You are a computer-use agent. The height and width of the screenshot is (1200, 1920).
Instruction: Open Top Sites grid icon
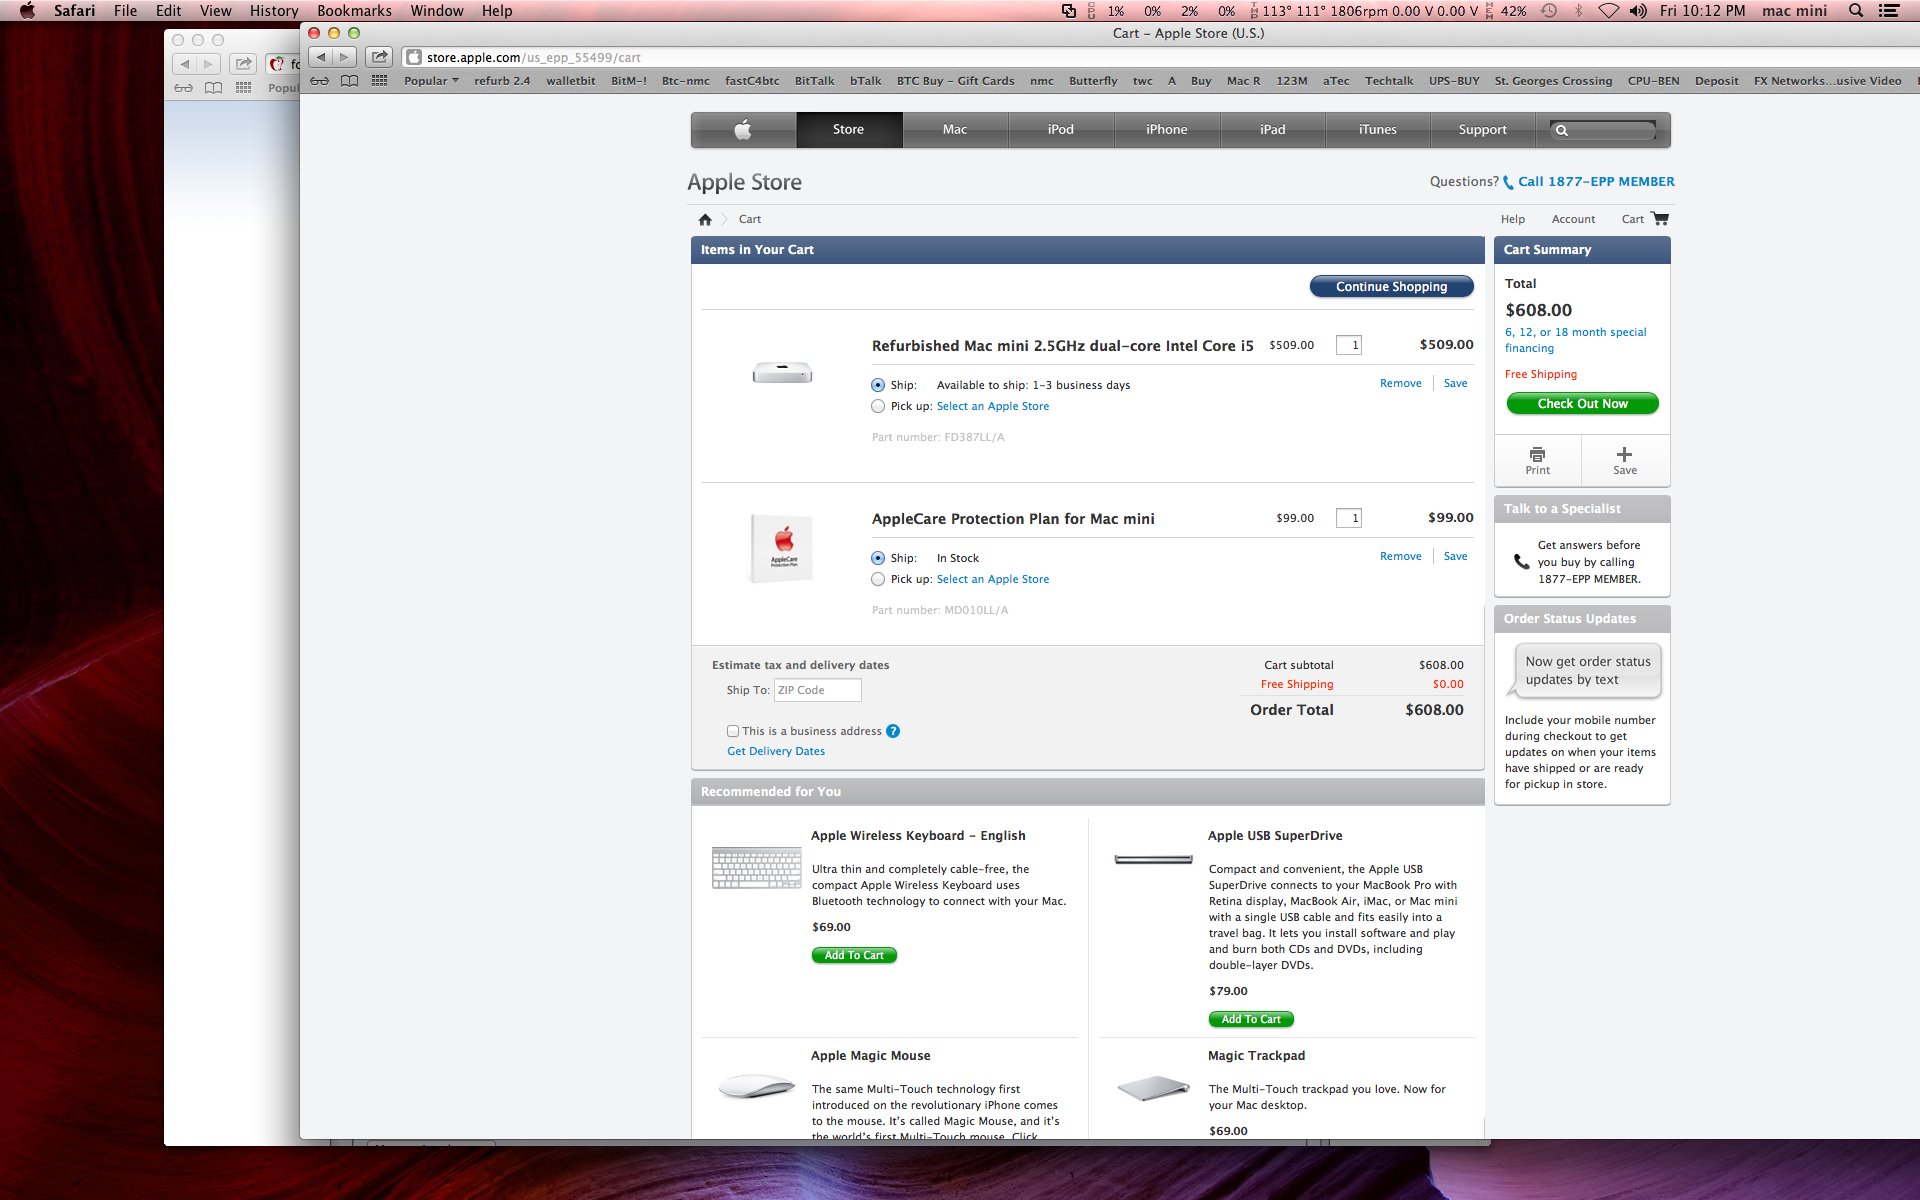pyautogui.click(x=379, y=81)
